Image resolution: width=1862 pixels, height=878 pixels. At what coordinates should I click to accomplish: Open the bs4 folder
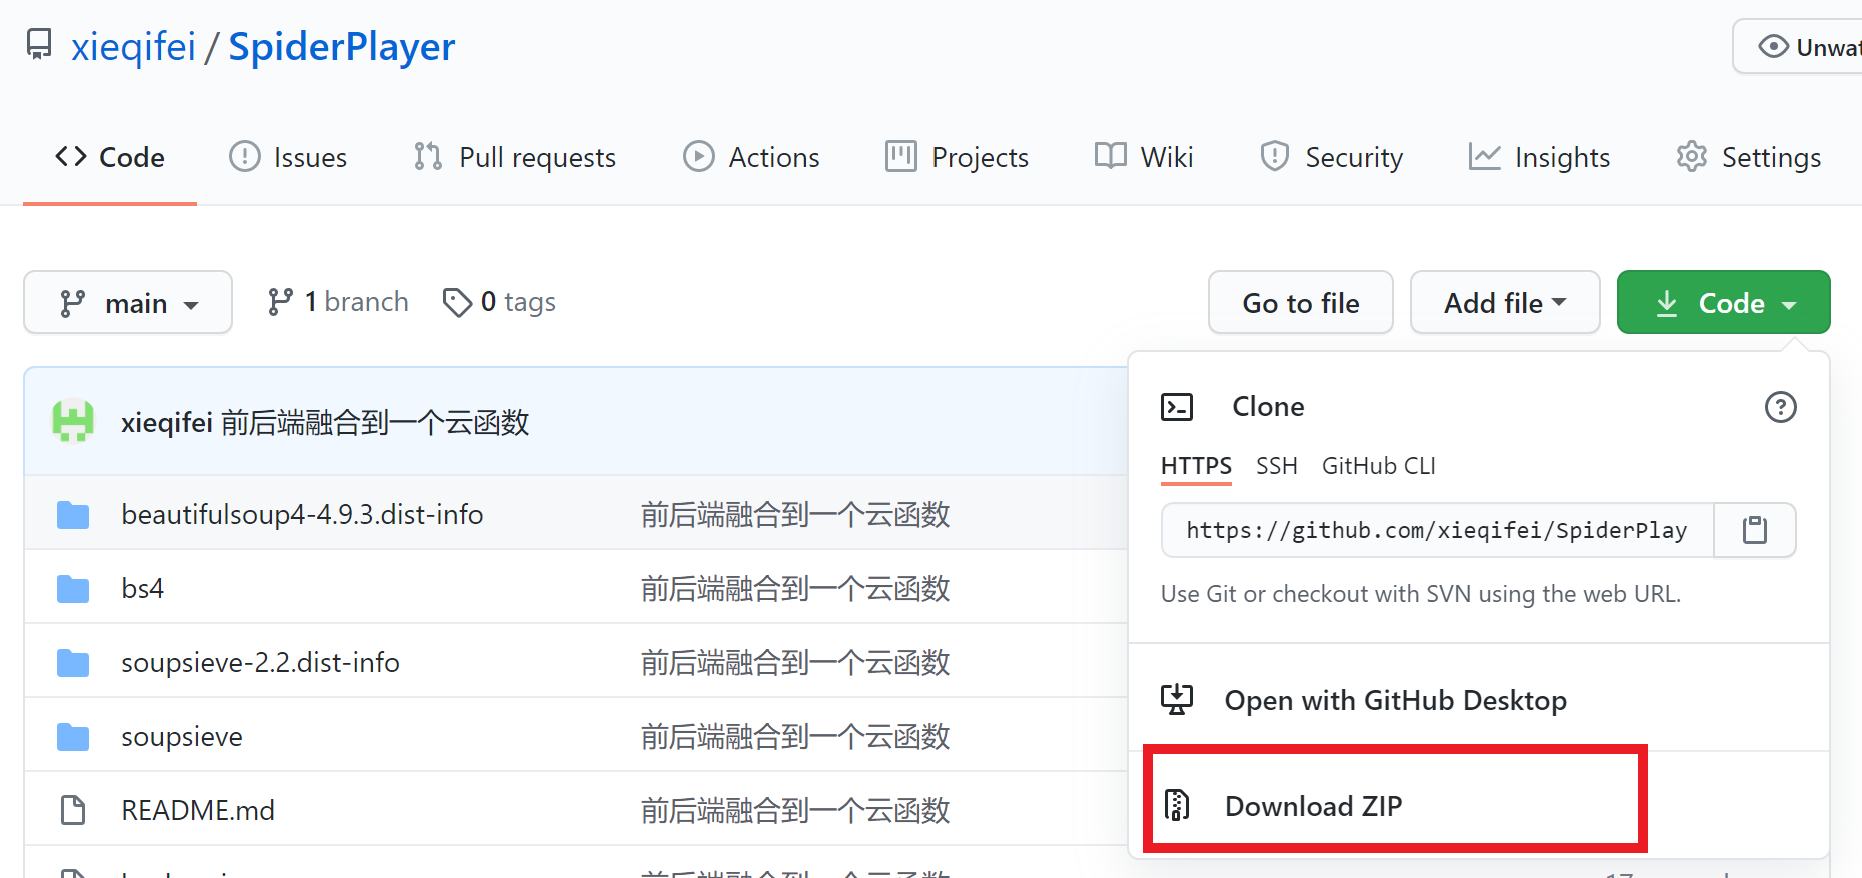[143, 588]
